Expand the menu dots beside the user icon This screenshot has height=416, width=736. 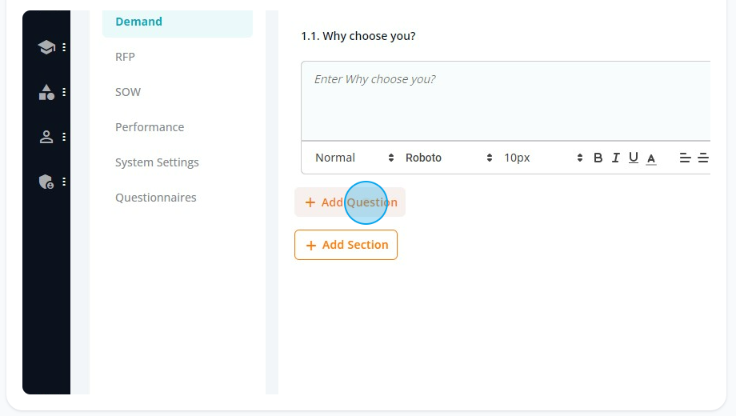click(64, 137)
